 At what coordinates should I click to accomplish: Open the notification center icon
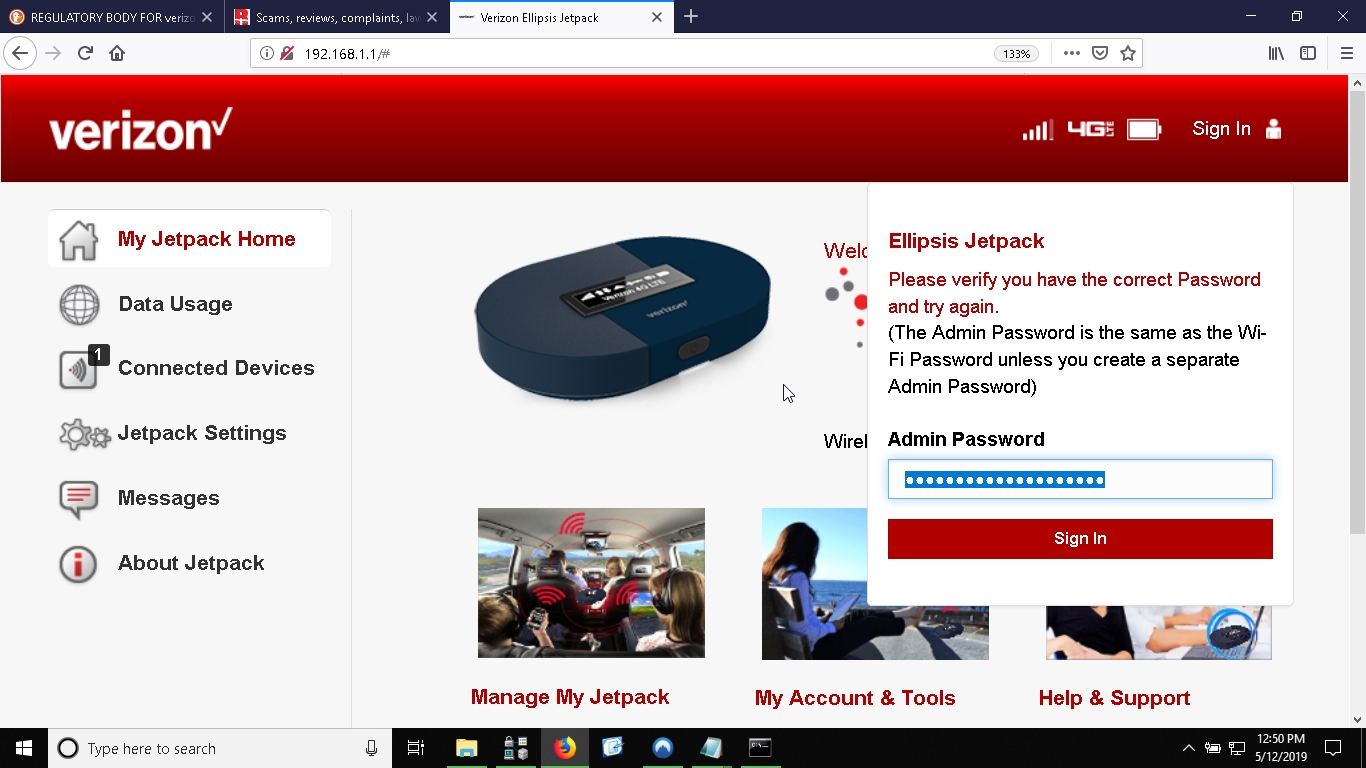tap(1333, 748)
